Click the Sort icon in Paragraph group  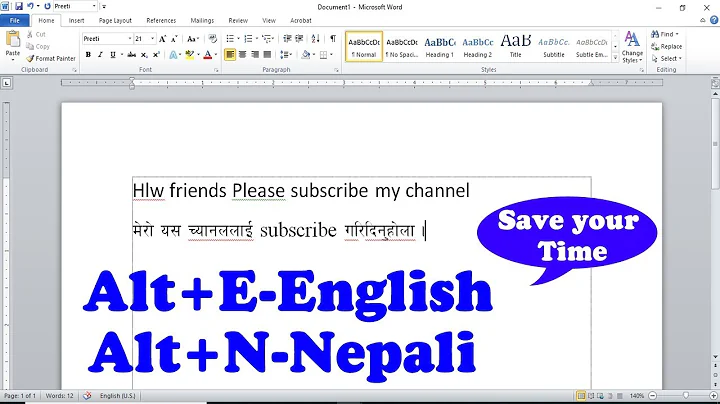click(315, 39)
